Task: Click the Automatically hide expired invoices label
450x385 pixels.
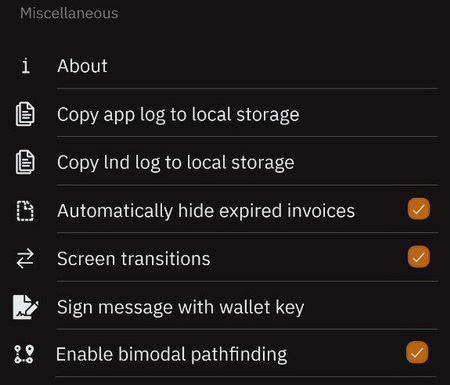Action: [x=206, y=211]
